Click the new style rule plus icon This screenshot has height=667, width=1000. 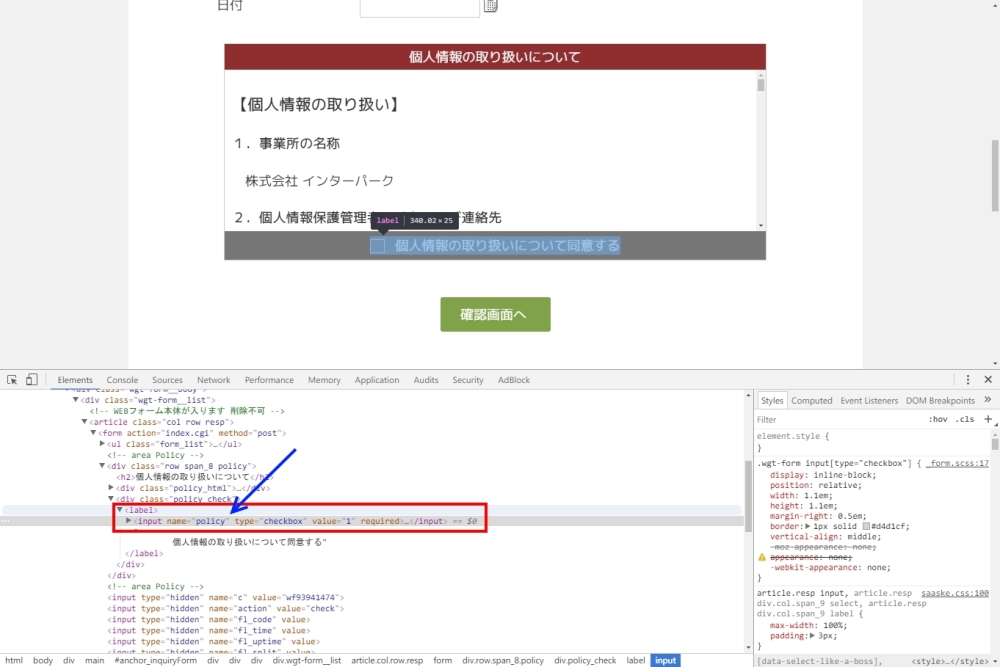tap(987, 420)
